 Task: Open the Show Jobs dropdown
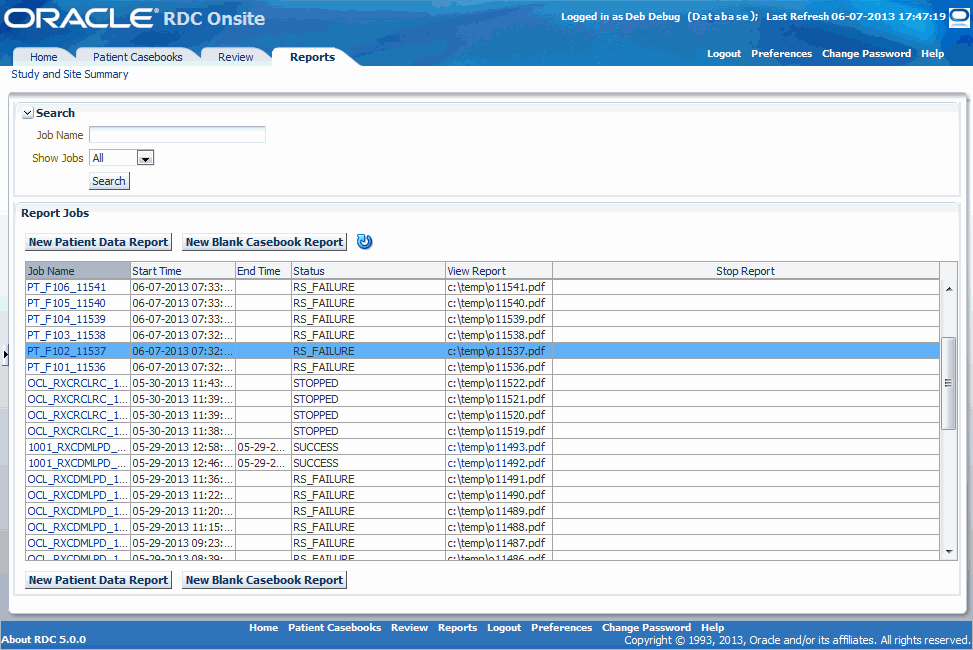point(146,157)
